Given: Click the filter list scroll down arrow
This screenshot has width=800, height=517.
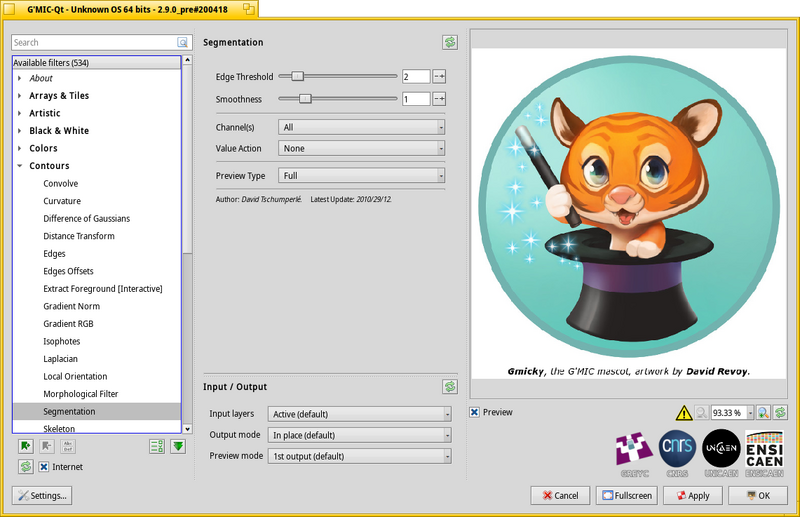Looking at the screenshot, I should point(187,429).
